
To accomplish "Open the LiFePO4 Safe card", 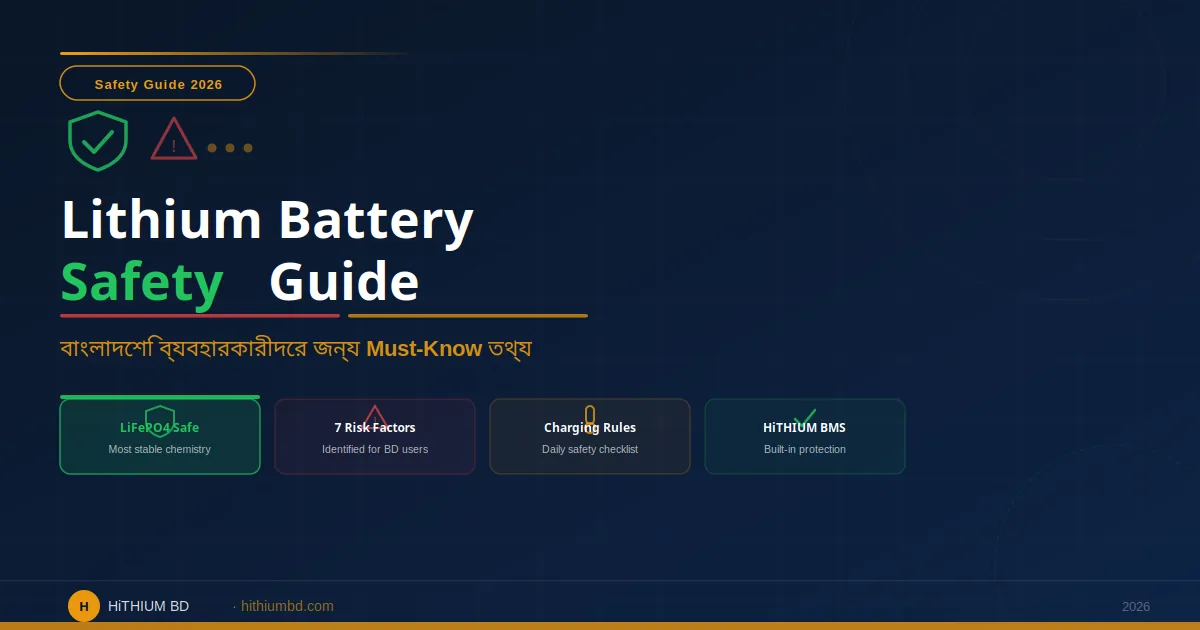I will [x=160, y=436].
